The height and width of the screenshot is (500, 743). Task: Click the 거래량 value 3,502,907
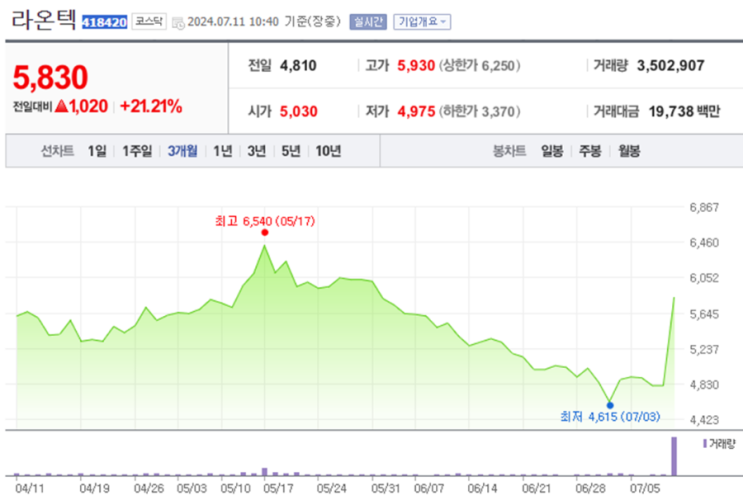tap(671, 65)
